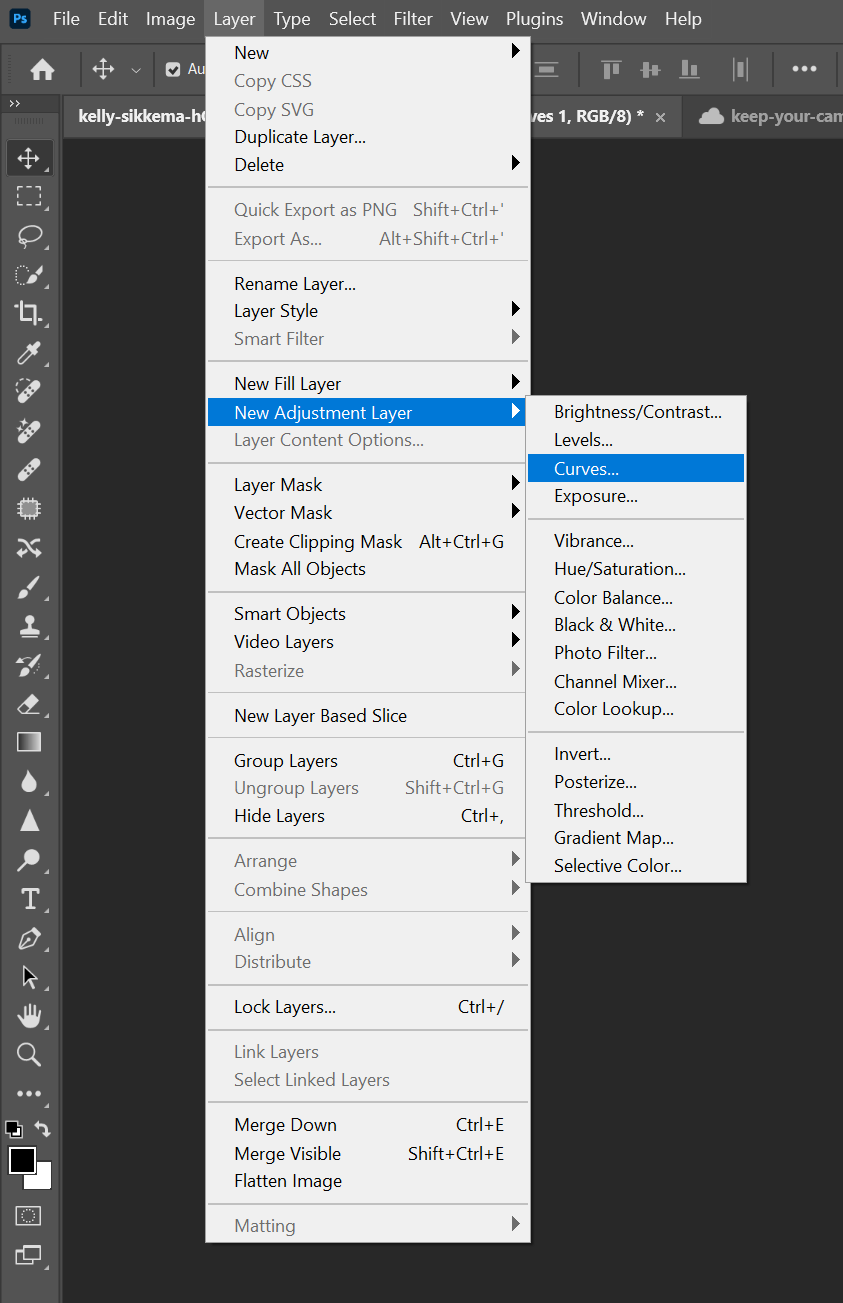The width and height of the screenshot is (843, 1303).
Task: Activate the Crop tool
Action: click(29, 313)
